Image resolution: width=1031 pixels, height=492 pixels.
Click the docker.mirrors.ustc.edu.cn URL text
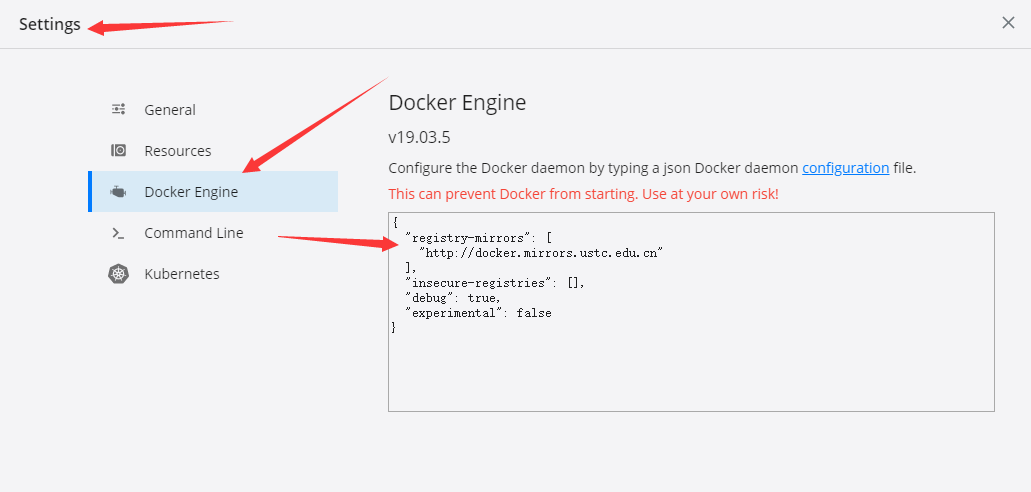pos(540,253)
